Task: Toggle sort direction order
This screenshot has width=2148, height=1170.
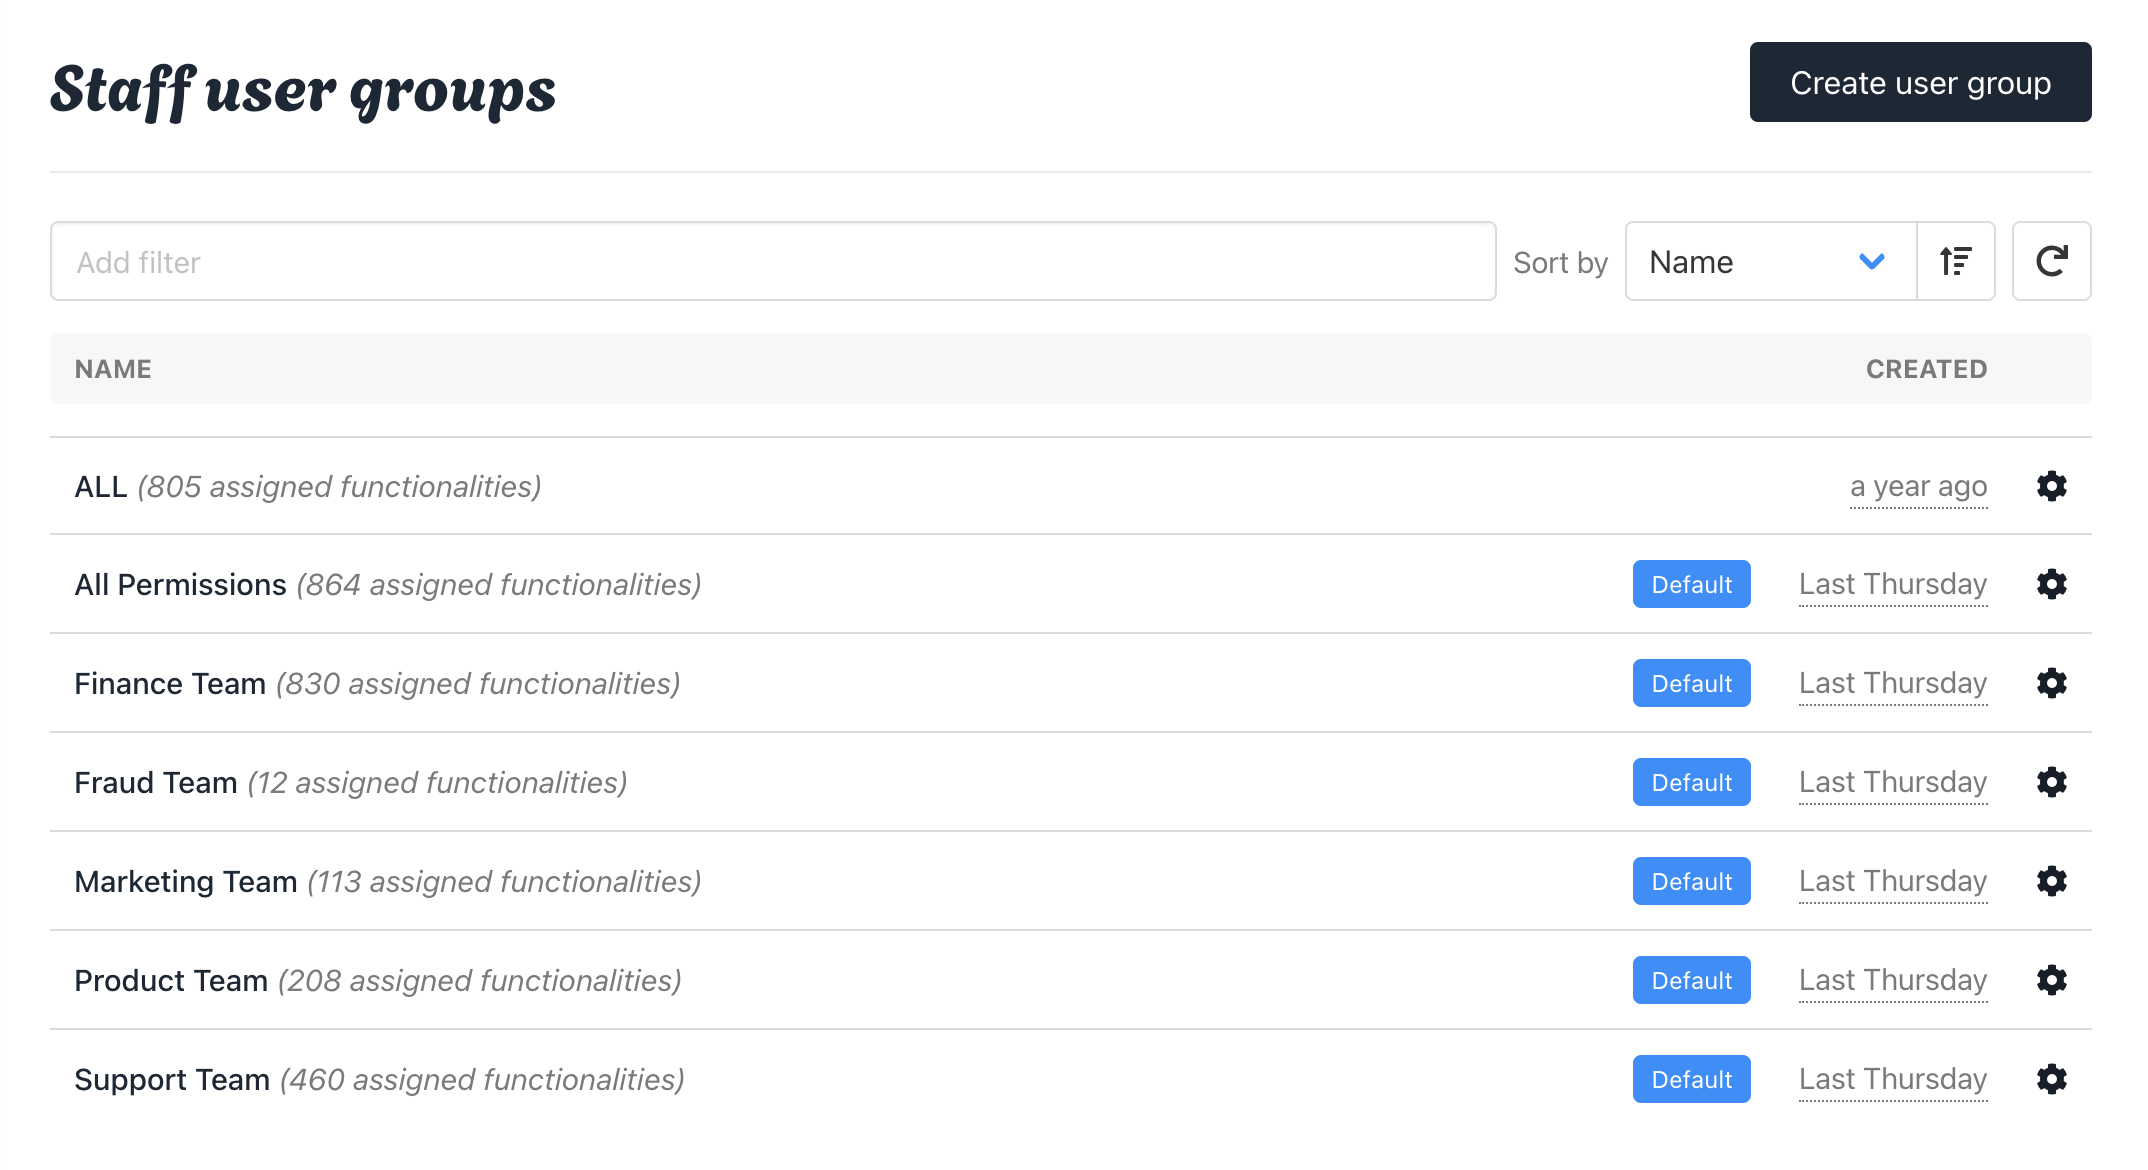Action: tap(1955, 261)
